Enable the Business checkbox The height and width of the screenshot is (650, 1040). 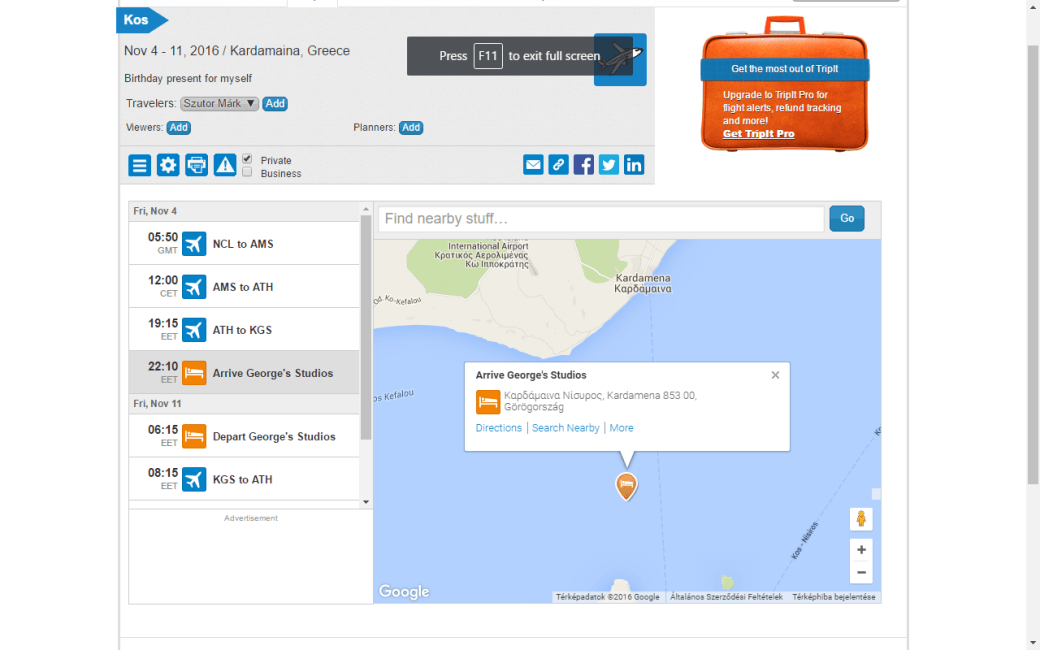[247, 172]
